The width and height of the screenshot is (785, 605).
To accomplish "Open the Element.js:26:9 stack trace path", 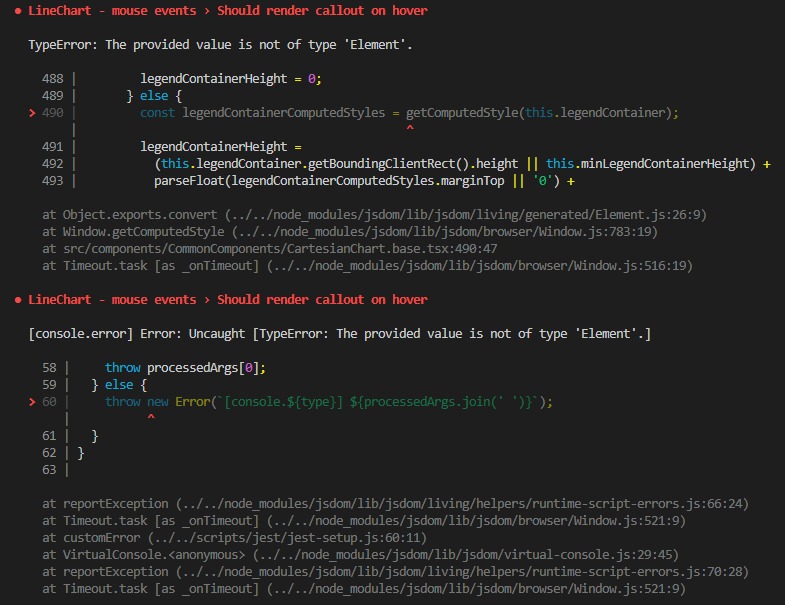I will pos(466,215).
